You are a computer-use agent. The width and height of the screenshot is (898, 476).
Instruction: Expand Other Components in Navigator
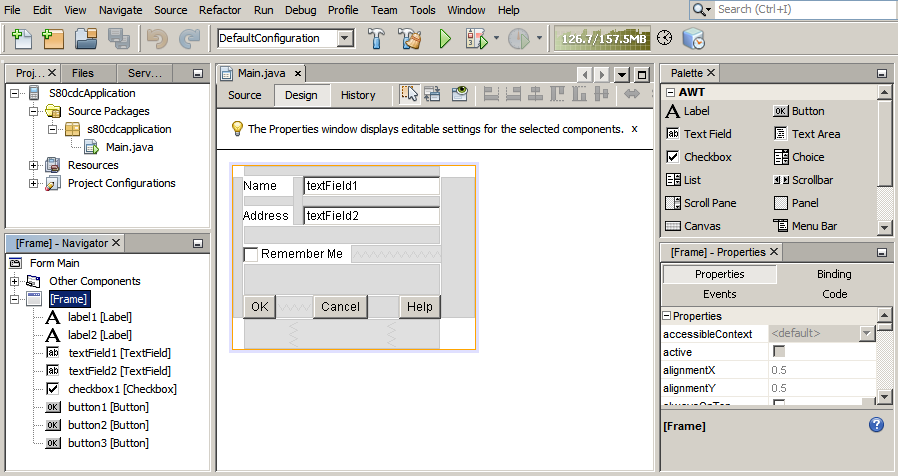(16, 281)
